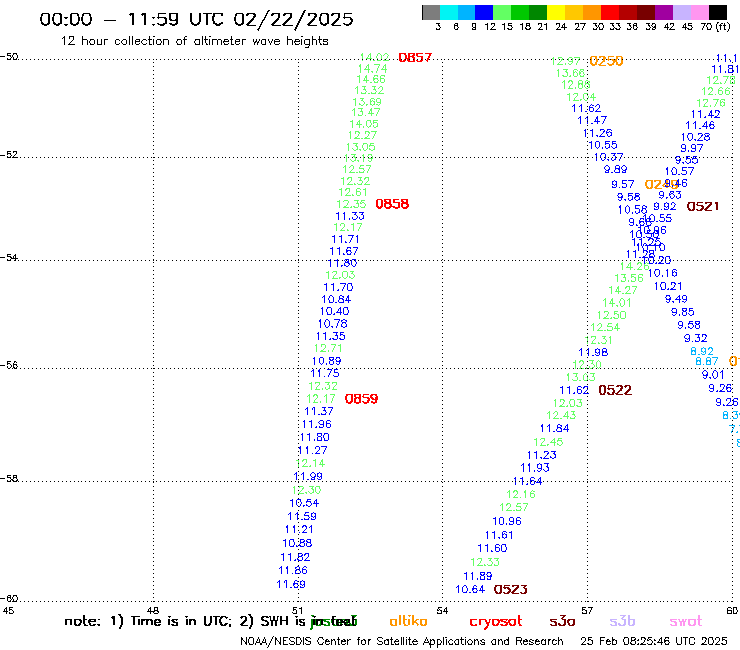The width and height of the screenshot is (740, 650).
Task: Click the -54 latitude axis label
Action: tap(9, 257)
